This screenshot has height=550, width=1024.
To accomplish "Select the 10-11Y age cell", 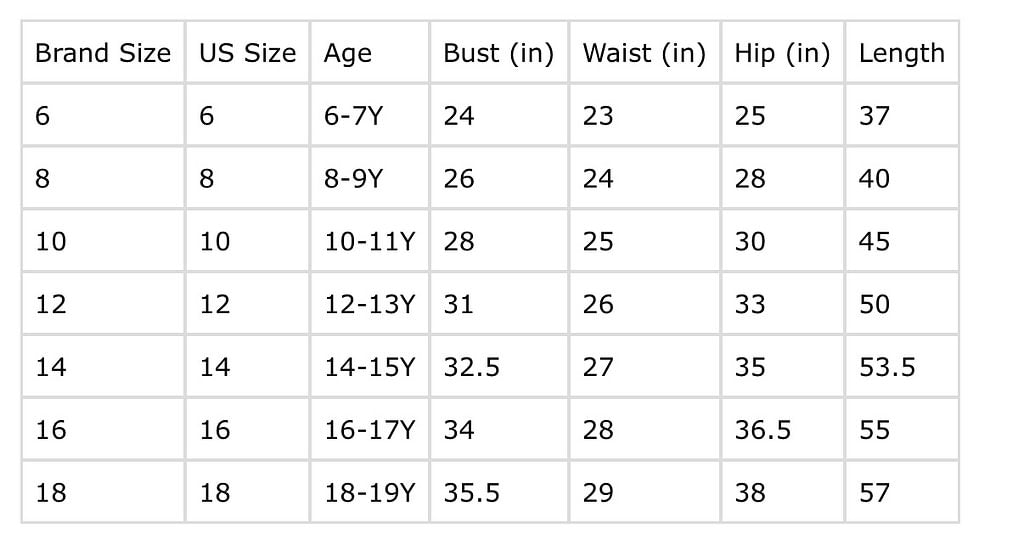I will [370, 240].
